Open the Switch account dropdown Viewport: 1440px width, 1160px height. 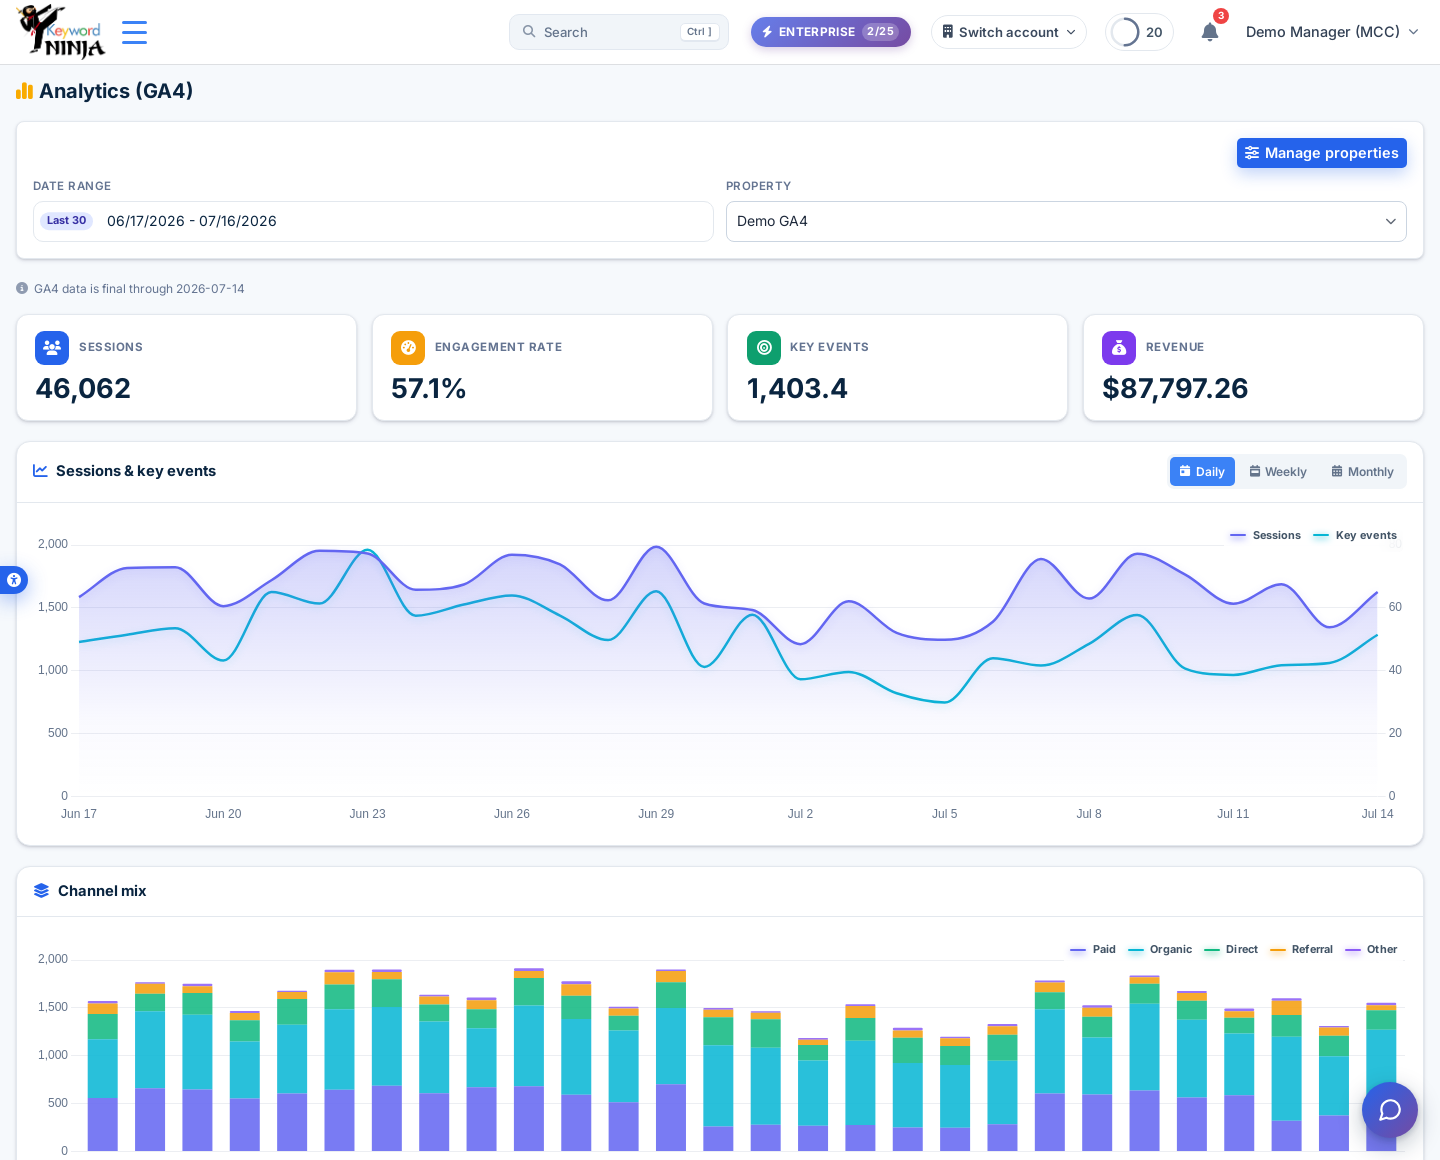1008,32
